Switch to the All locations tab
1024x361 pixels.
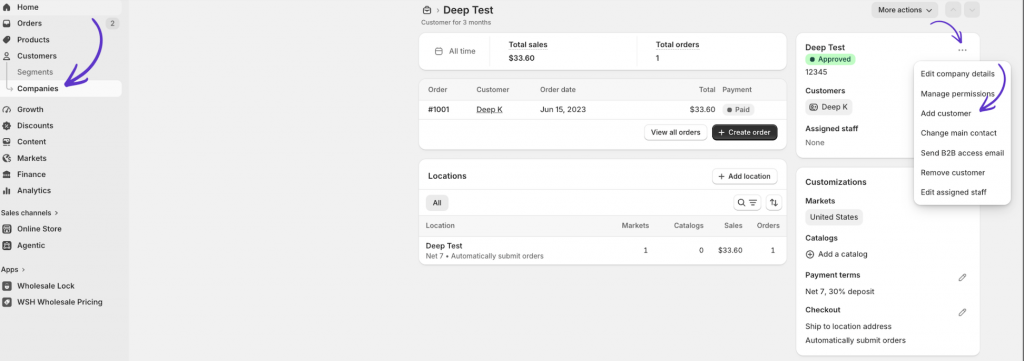click(x=437, y=203)
